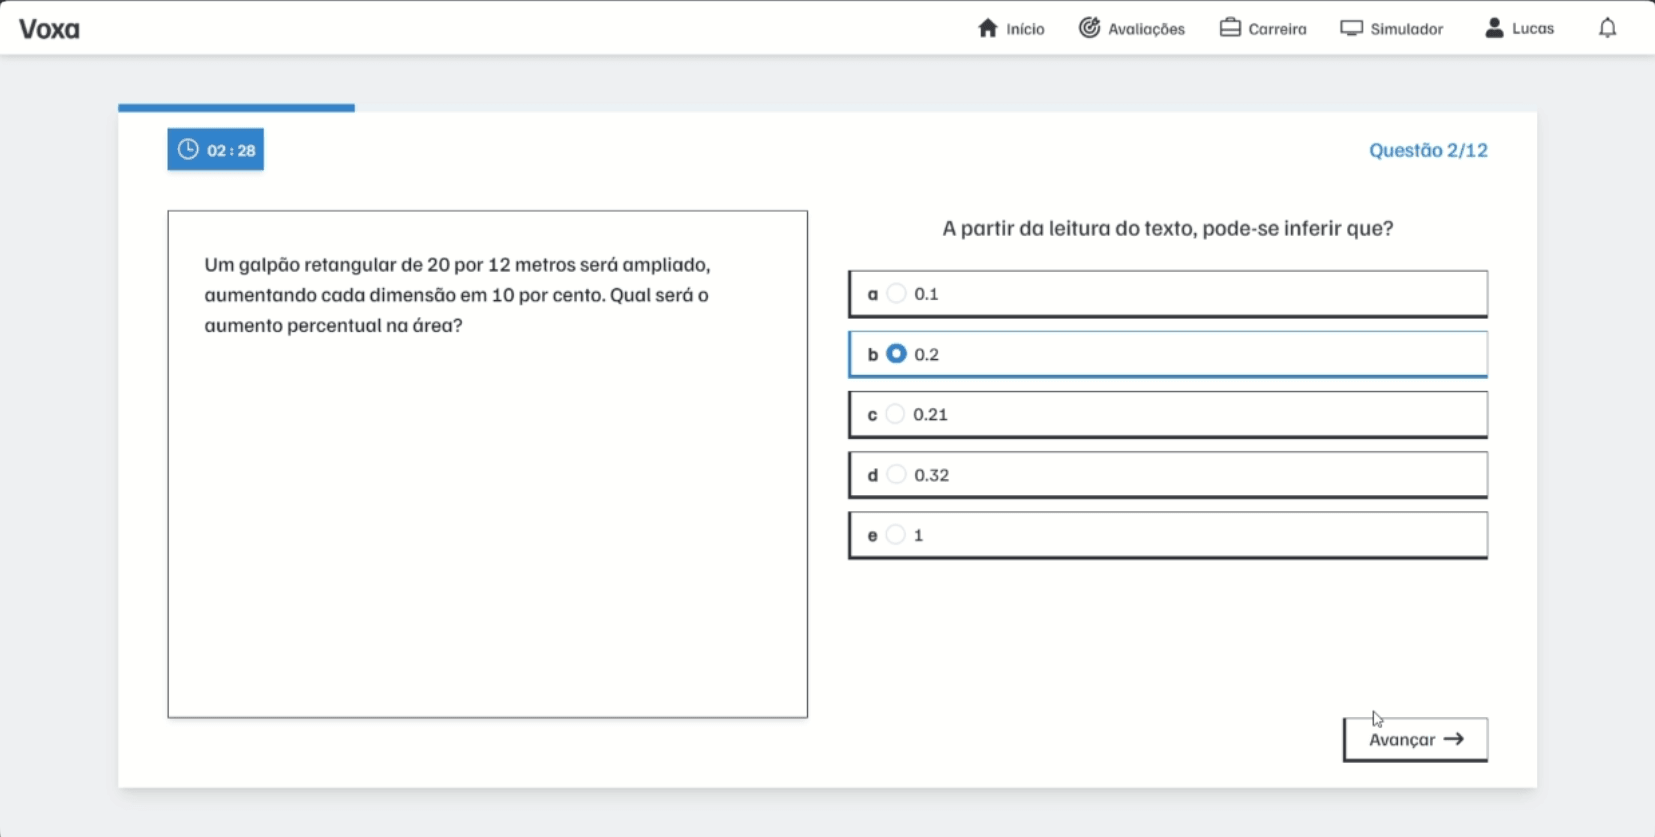Select answer option d radio button
The image size is (1655, 837).
point(896,474)
